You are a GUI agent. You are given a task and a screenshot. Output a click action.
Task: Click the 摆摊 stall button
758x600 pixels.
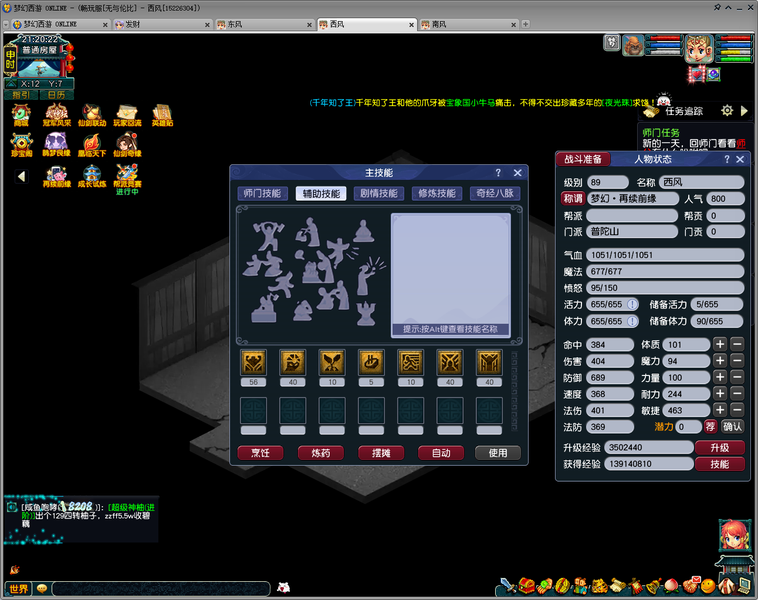[381, 453]
